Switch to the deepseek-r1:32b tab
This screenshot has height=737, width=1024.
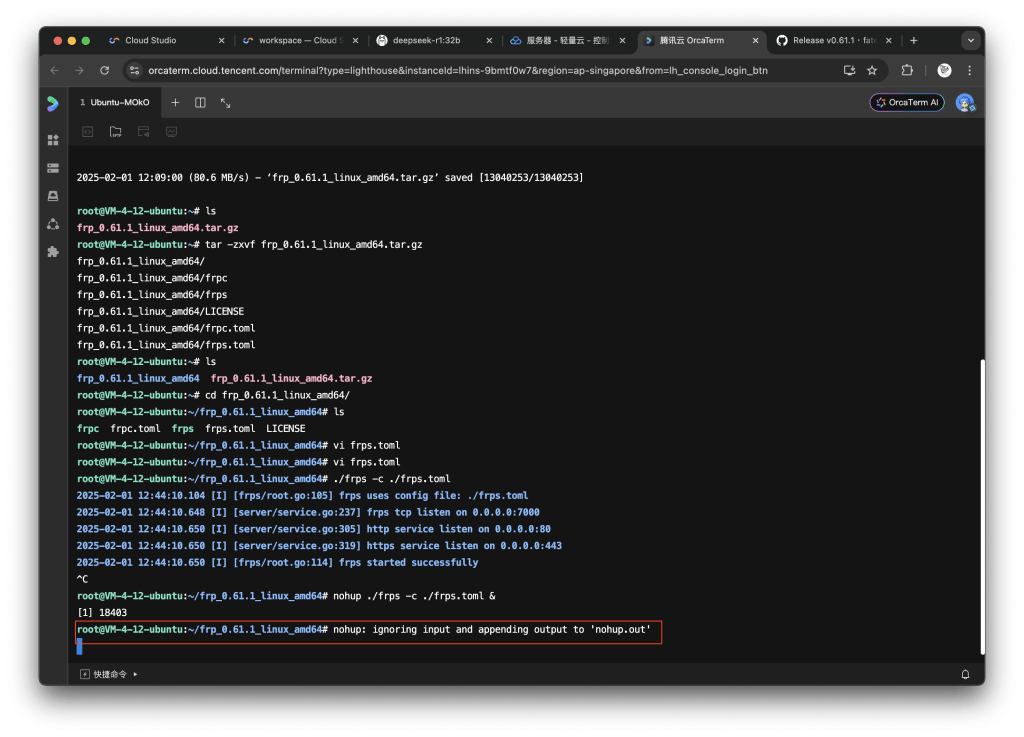coord(434,40)
